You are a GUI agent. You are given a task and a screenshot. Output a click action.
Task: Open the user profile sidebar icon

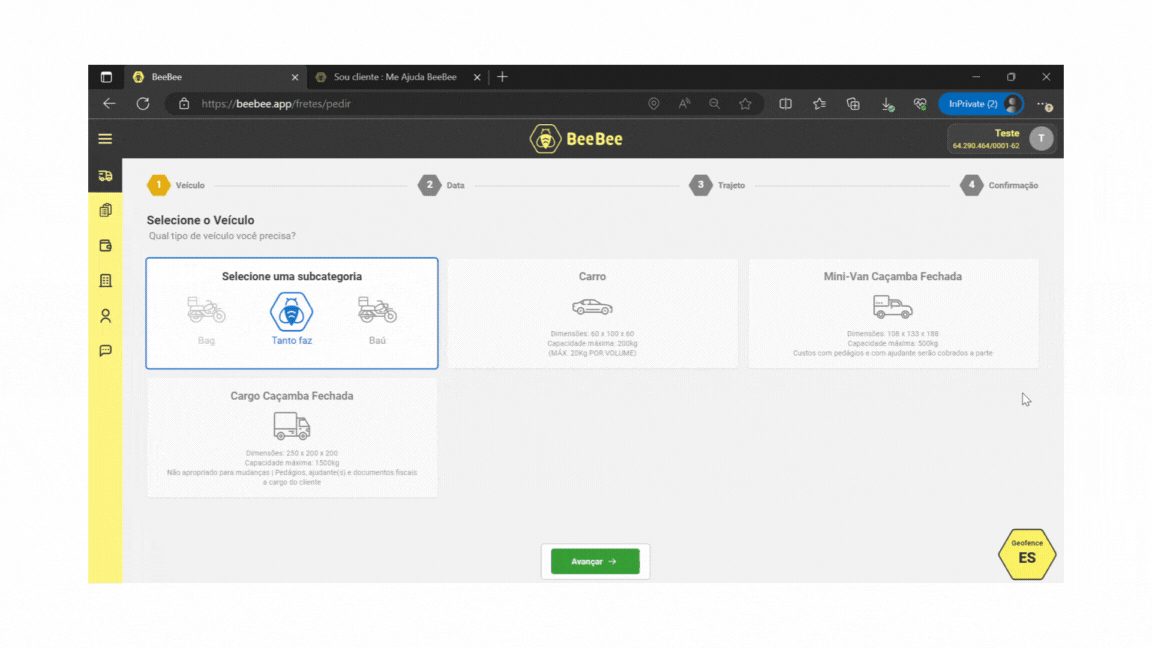pyautogui.click(x=105, y=316)
